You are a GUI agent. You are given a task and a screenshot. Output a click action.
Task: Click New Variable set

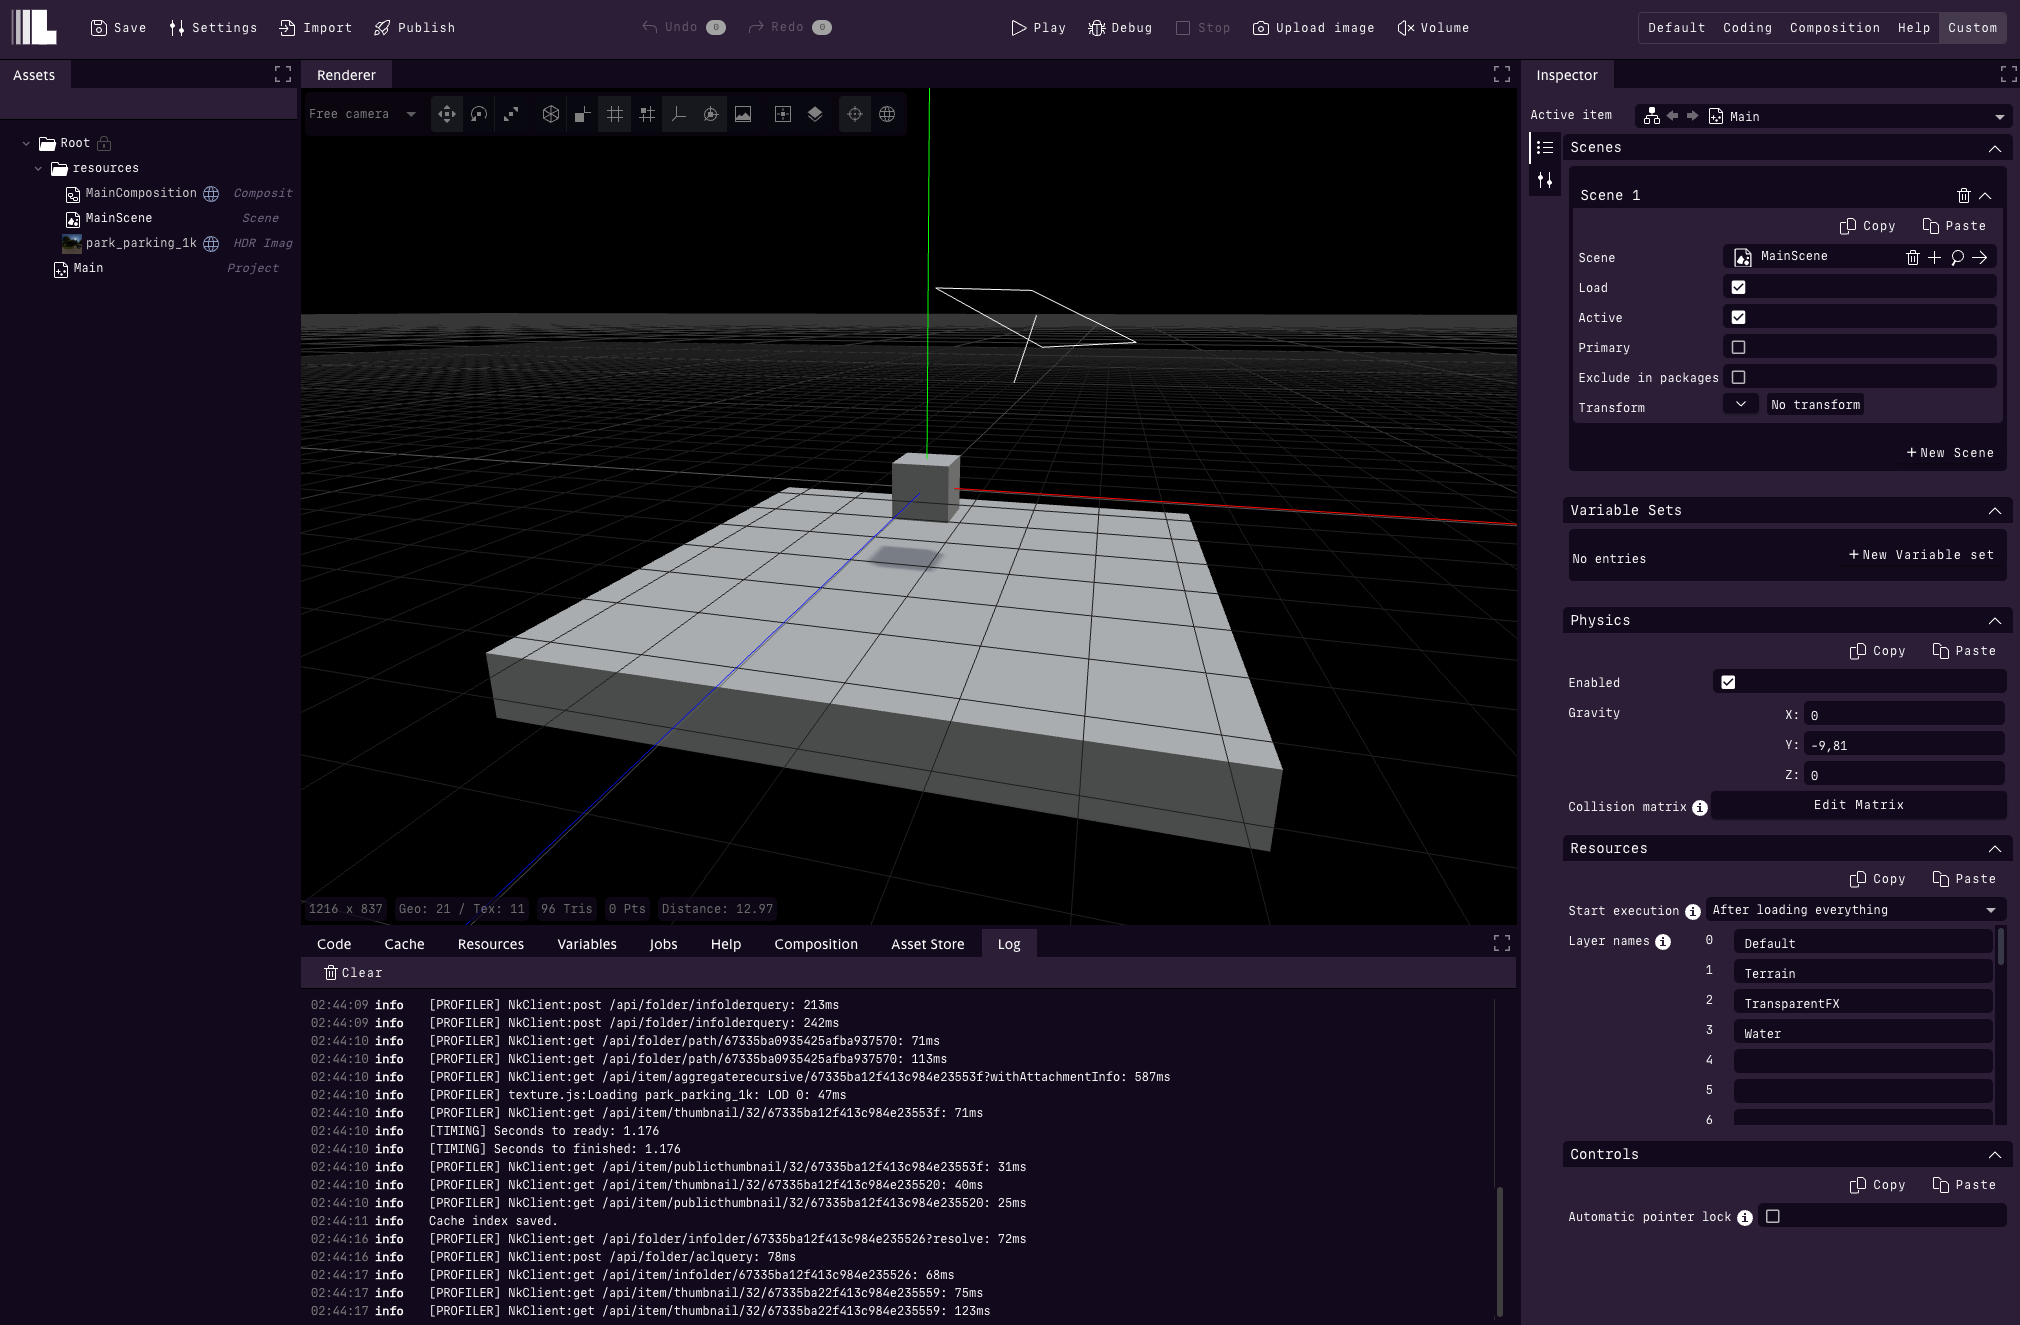pyautogui.click(x=1921, y=555)
